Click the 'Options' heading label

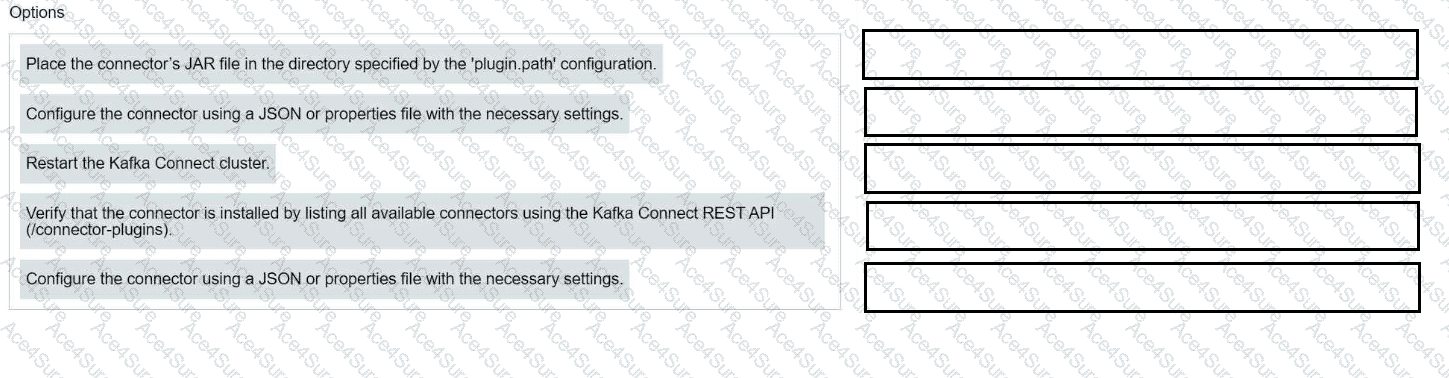click(36, 13)
